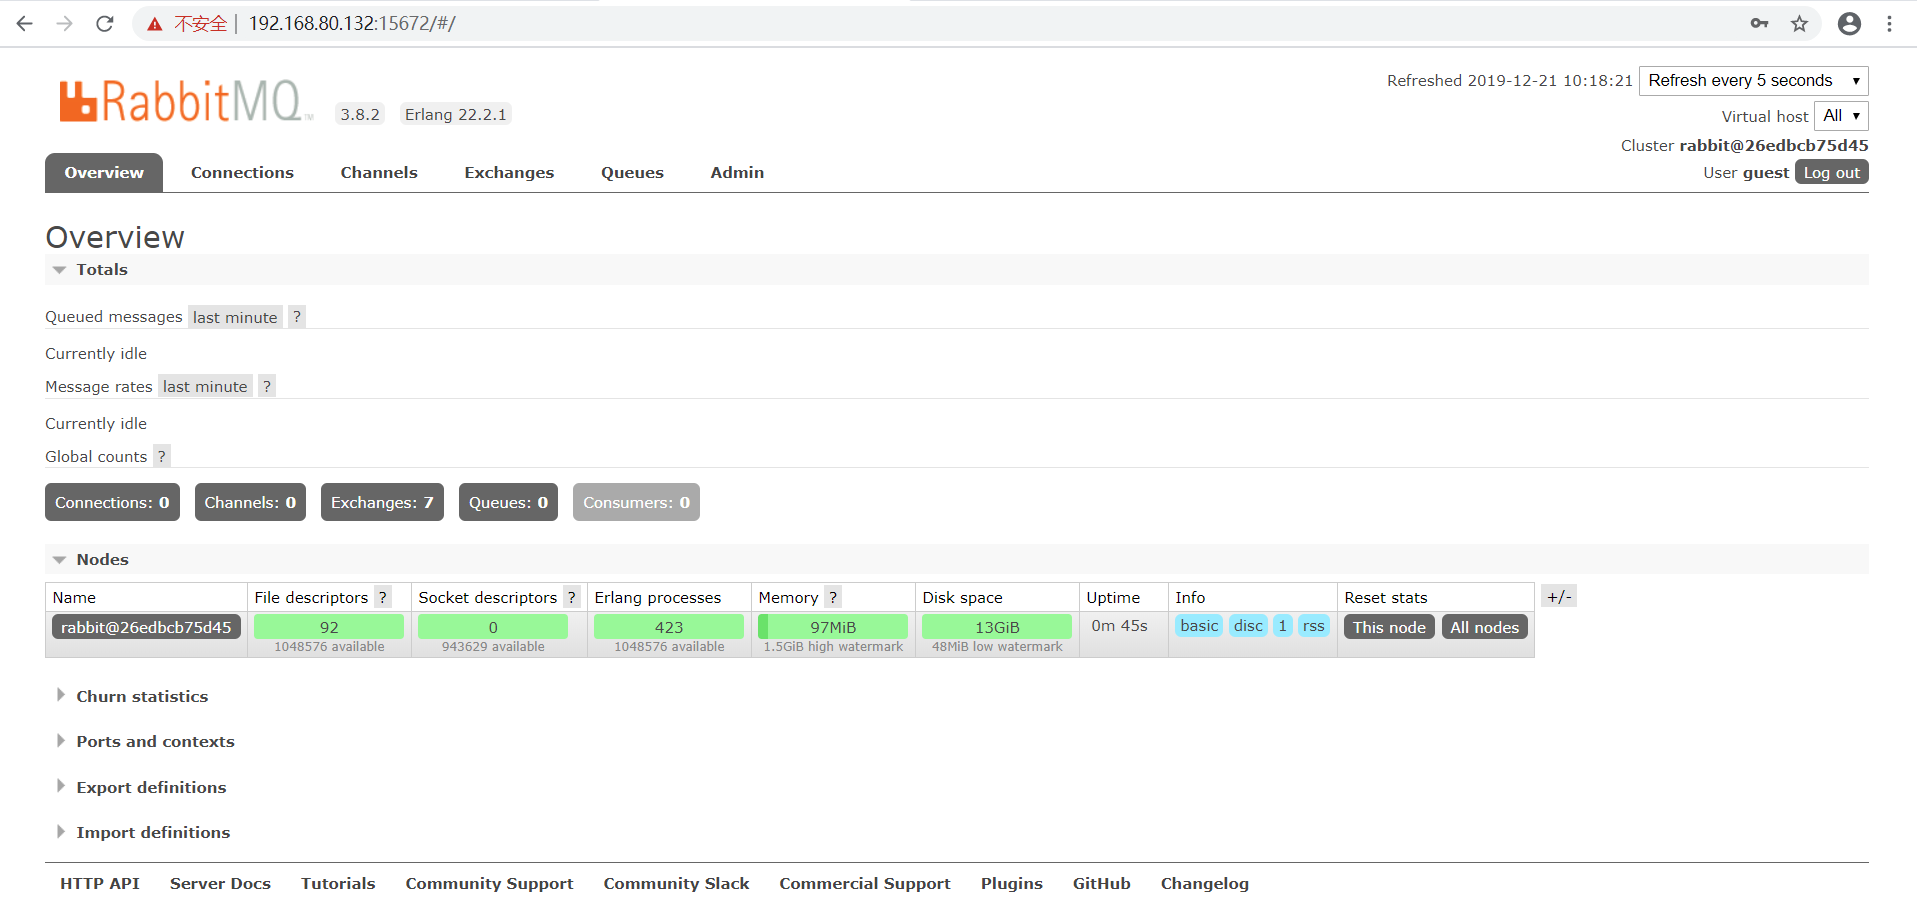Image resolution: width=1917 pixels, height=906 pixels.
Task: Click the Memory column help question mark
Action: (x=833, y=598)
